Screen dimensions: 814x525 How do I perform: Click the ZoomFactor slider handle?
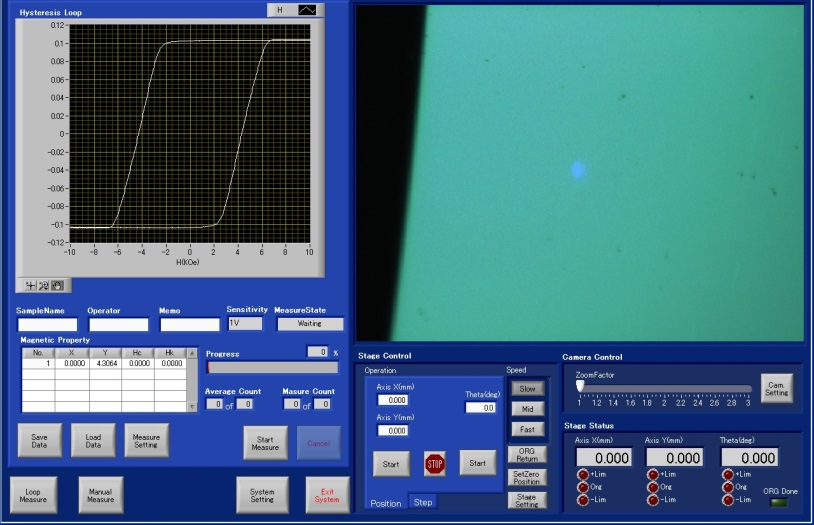pos(580,386)
